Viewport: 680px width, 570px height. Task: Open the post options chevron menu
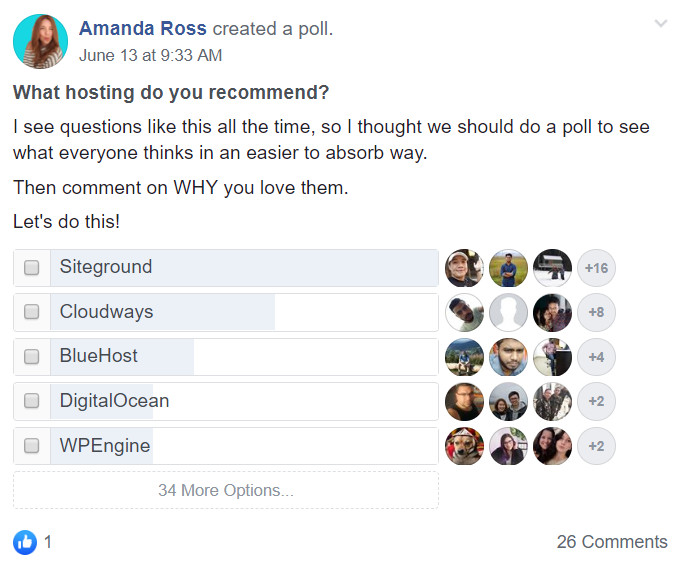[x=660, y=24]
